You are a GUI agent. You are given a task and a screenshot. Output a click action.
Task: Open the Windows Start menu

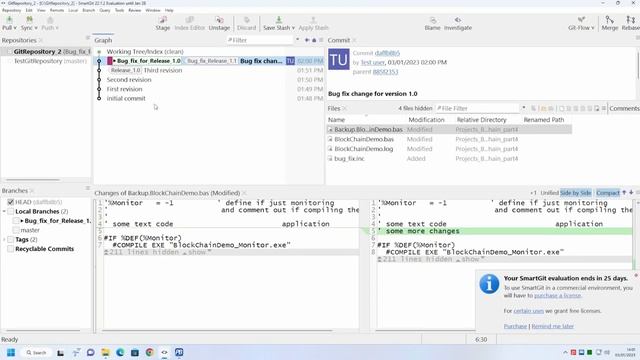tap(11, 352)
